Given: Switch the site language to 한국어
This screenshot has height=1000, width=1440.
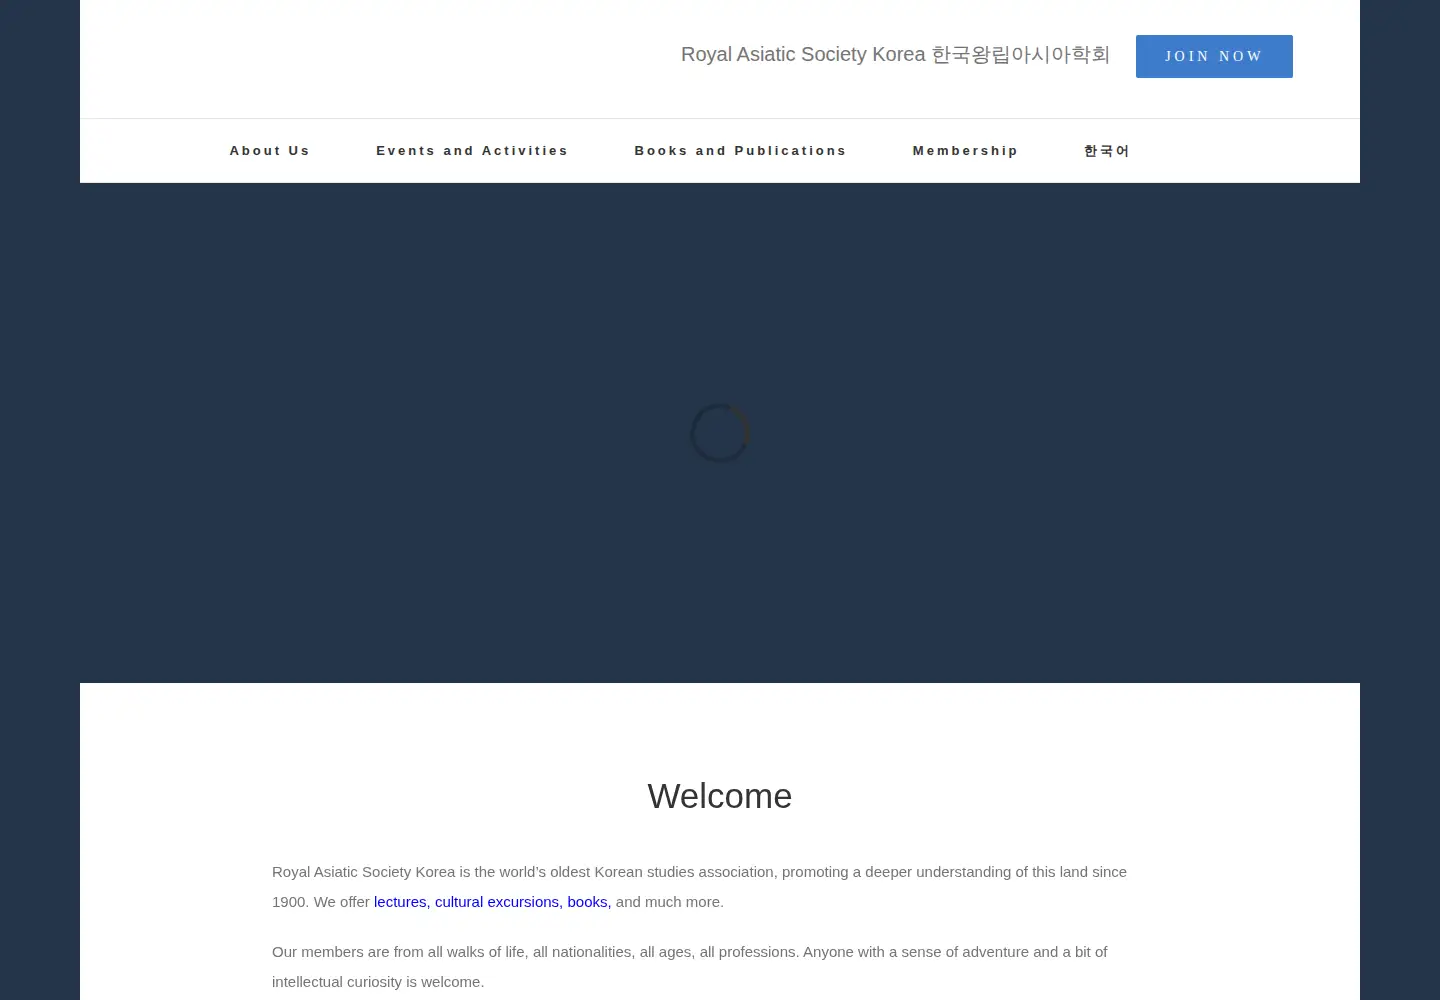Looking at the screenshot, I should pyautogui.click(x=1107, y=151).
